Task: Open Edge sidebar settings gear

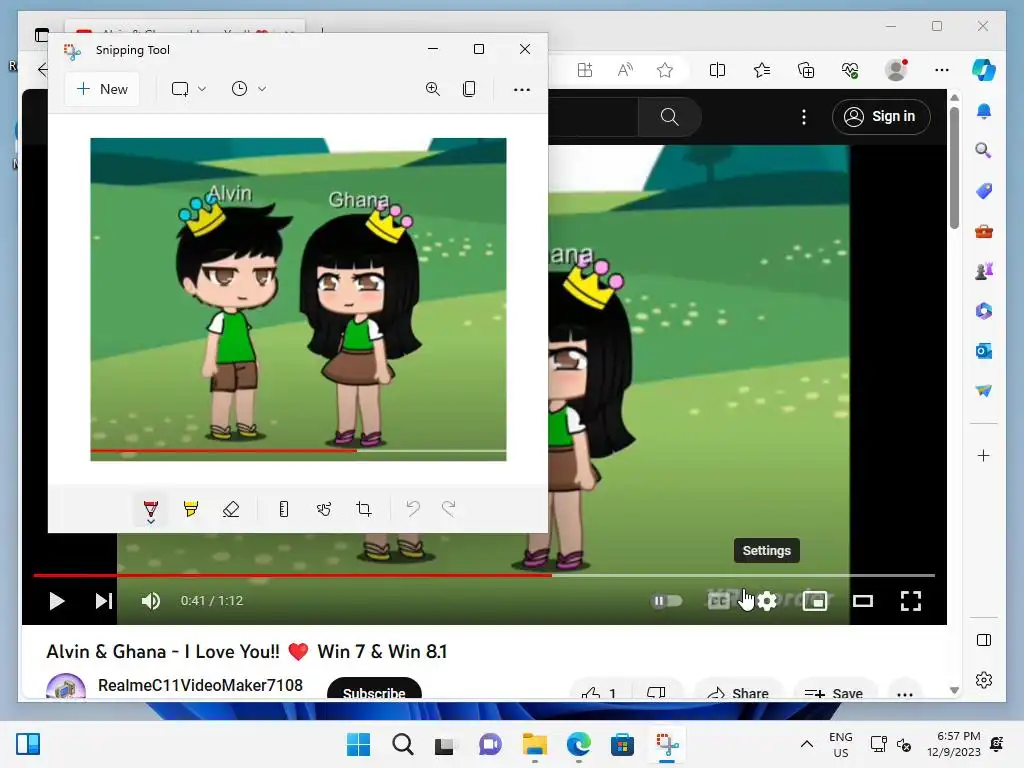Action: pos(984,680)
